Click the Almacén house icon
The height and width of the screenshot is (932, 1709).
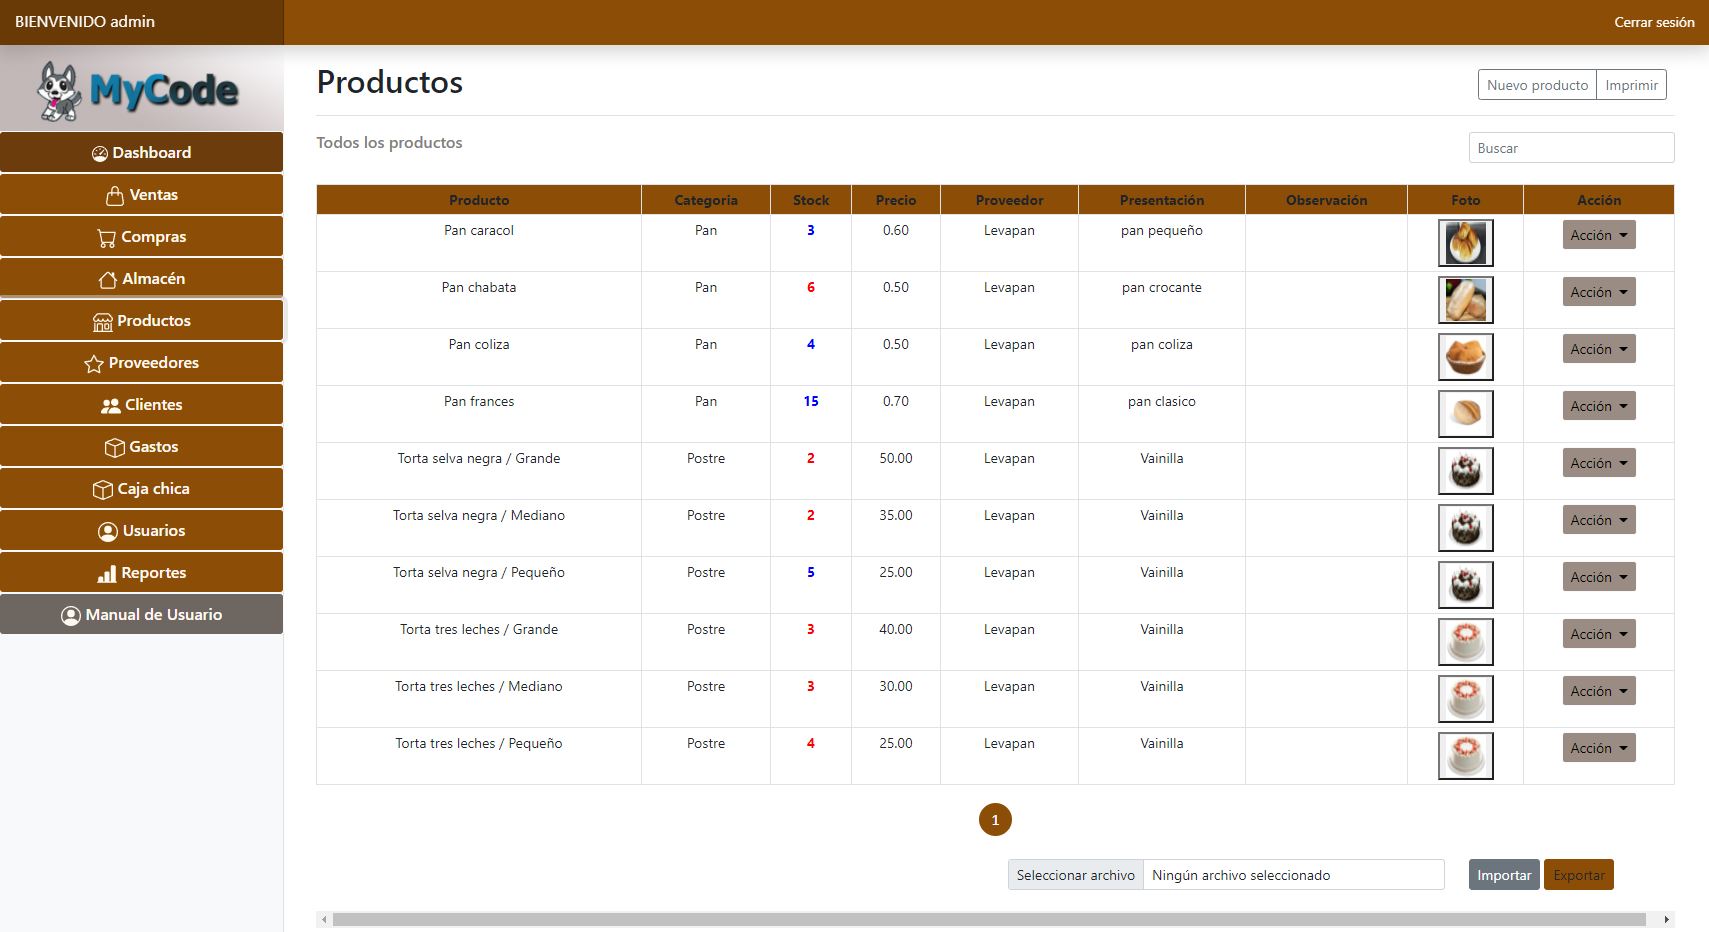[108, 280]
